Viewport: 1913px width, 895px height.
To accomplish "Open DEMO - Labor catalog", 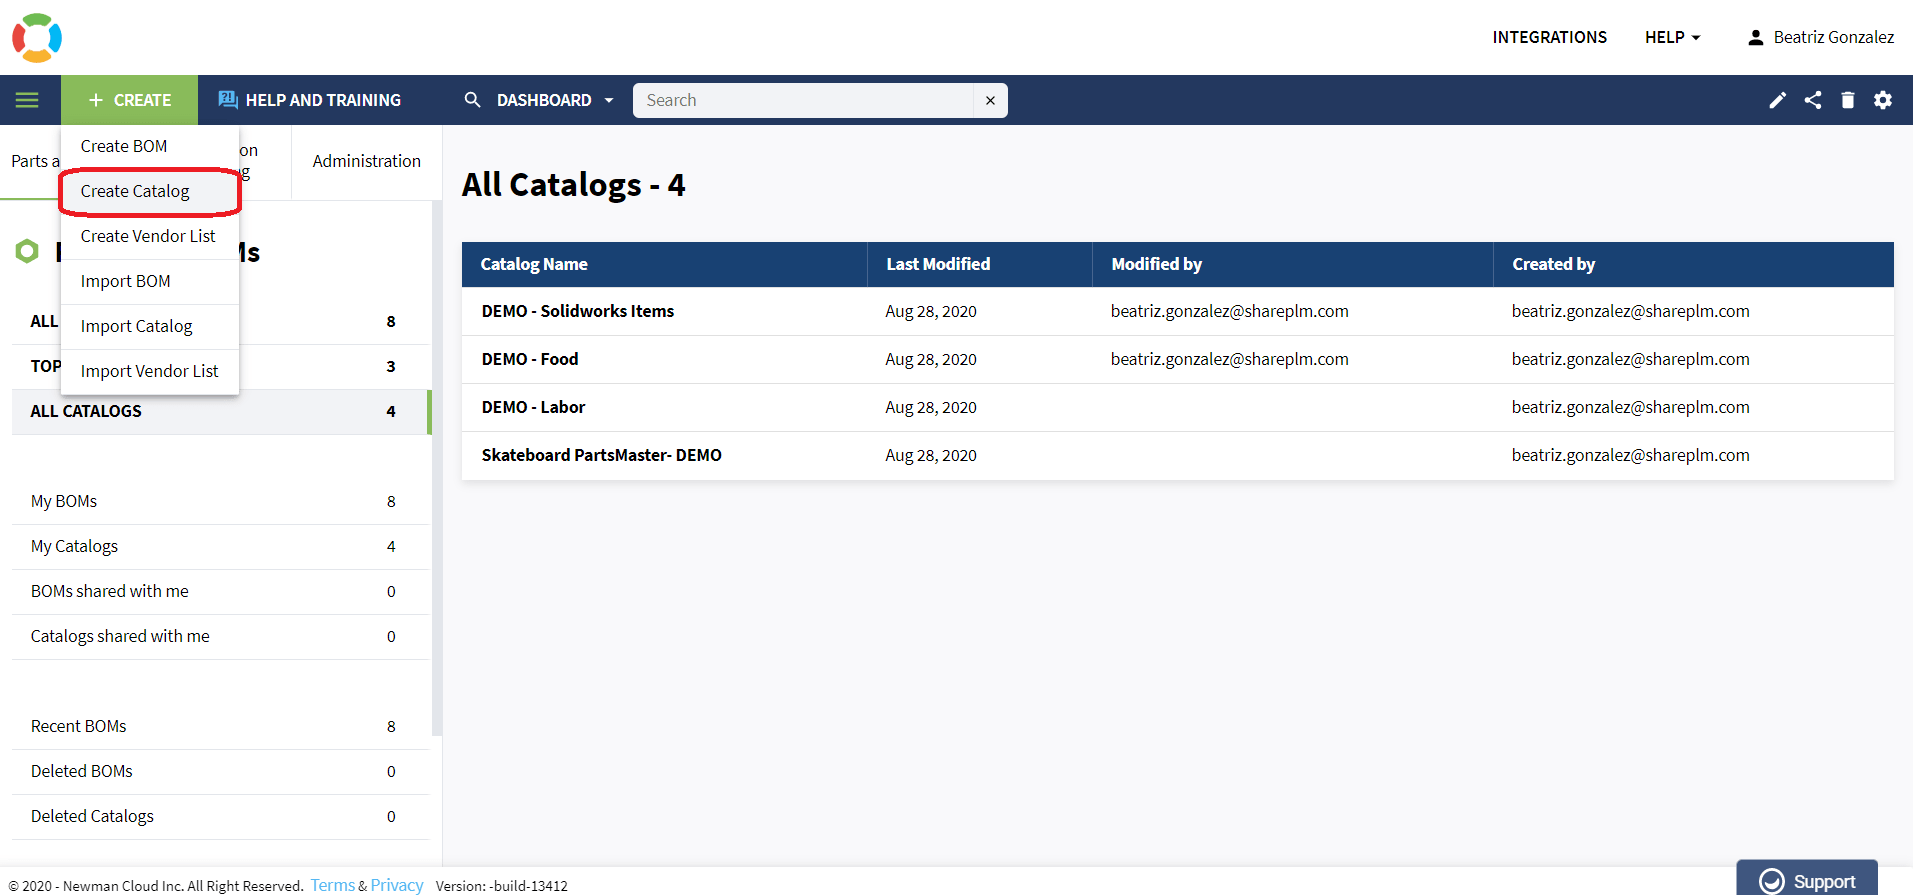I will (533, 407).
